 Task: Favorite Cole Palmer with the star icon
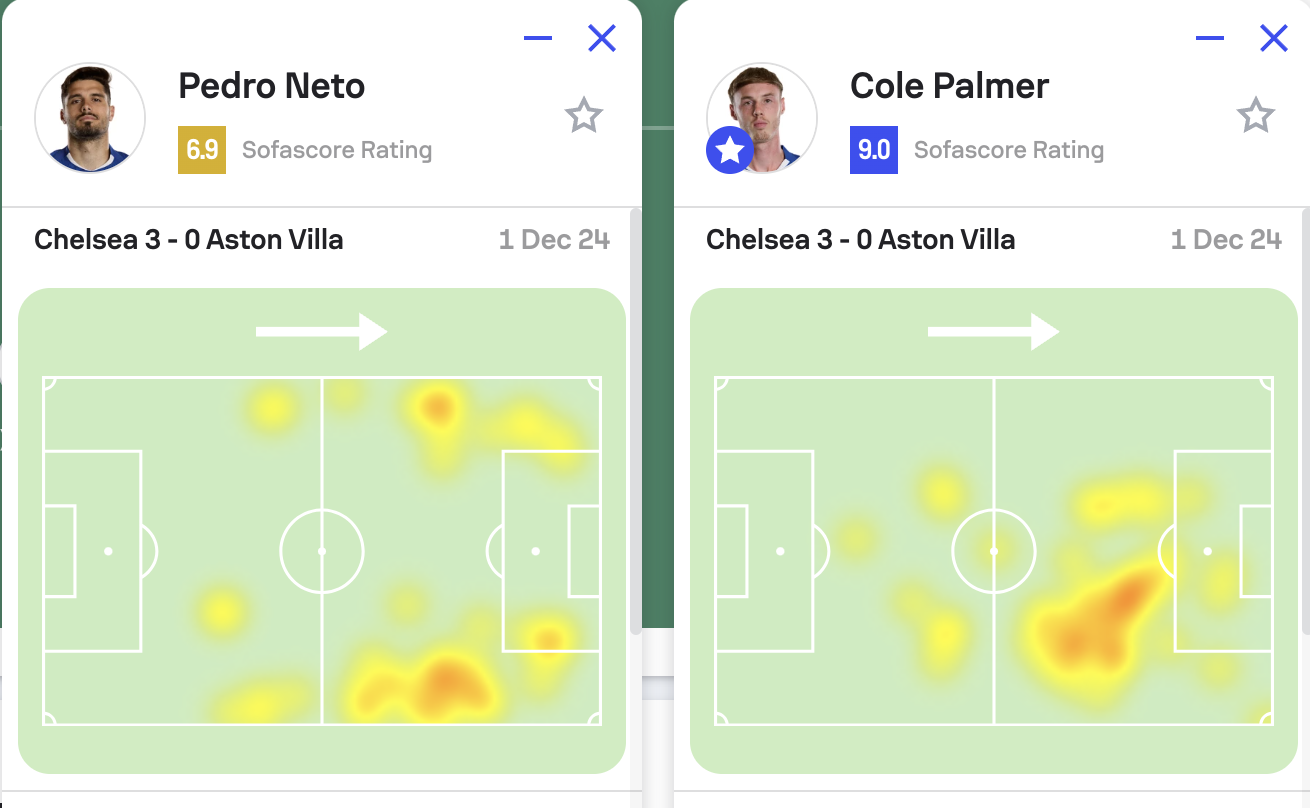1256,116
